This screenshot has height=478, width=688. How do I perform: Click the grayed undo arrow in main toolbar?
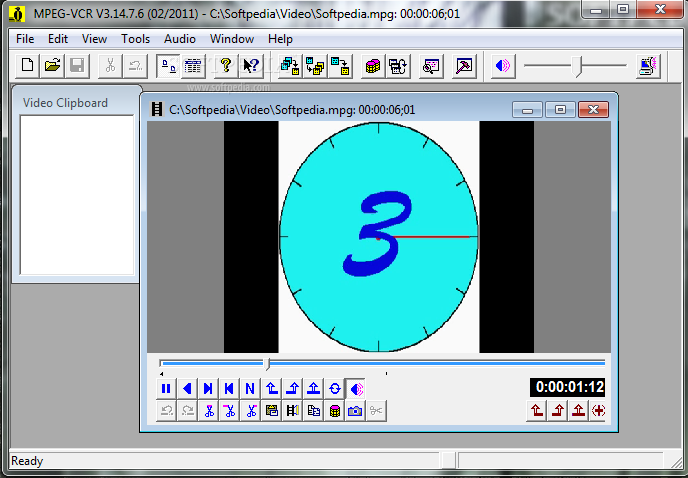tap(135, 66)
